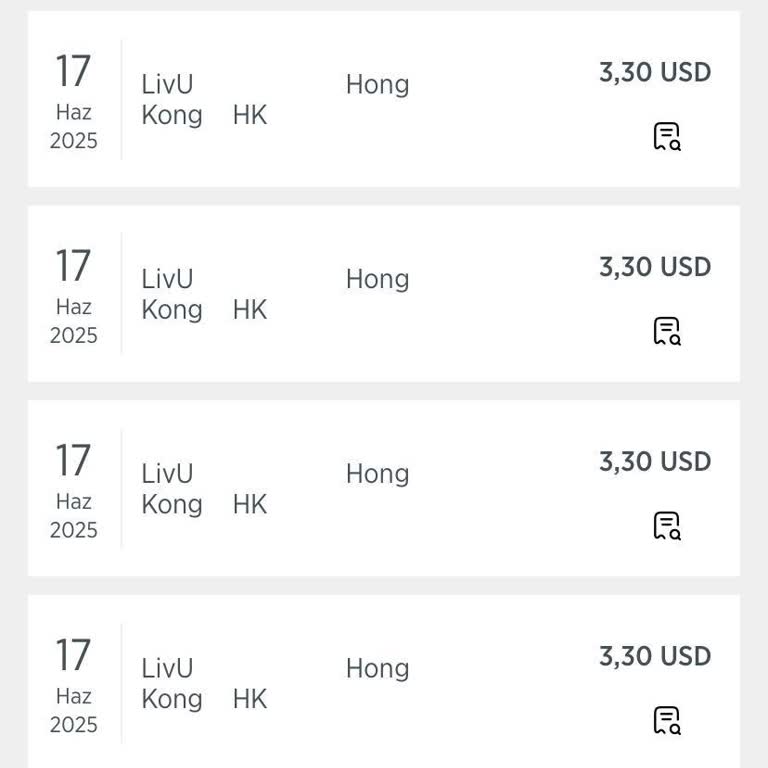Click third transaction's 3,30 USD amount
Image resolution: width=768 pixels, height=768 pixels.
[655, 462]
